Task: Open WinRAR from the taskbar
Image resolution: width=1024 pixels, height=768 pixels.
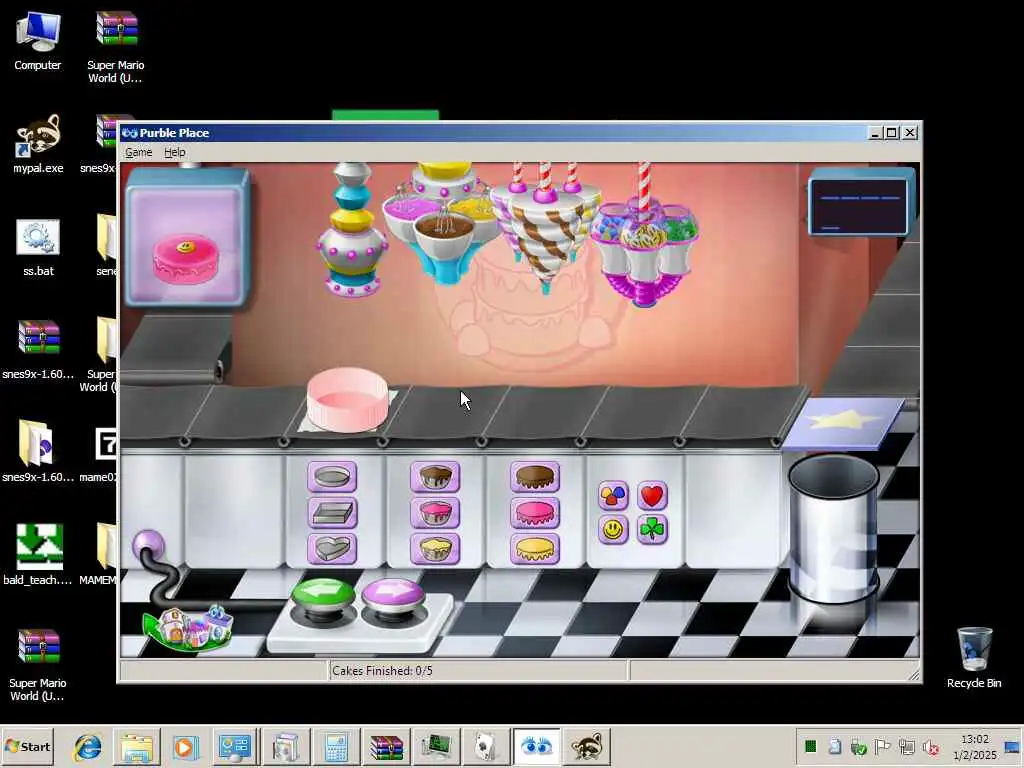Action: coord(387,746)
